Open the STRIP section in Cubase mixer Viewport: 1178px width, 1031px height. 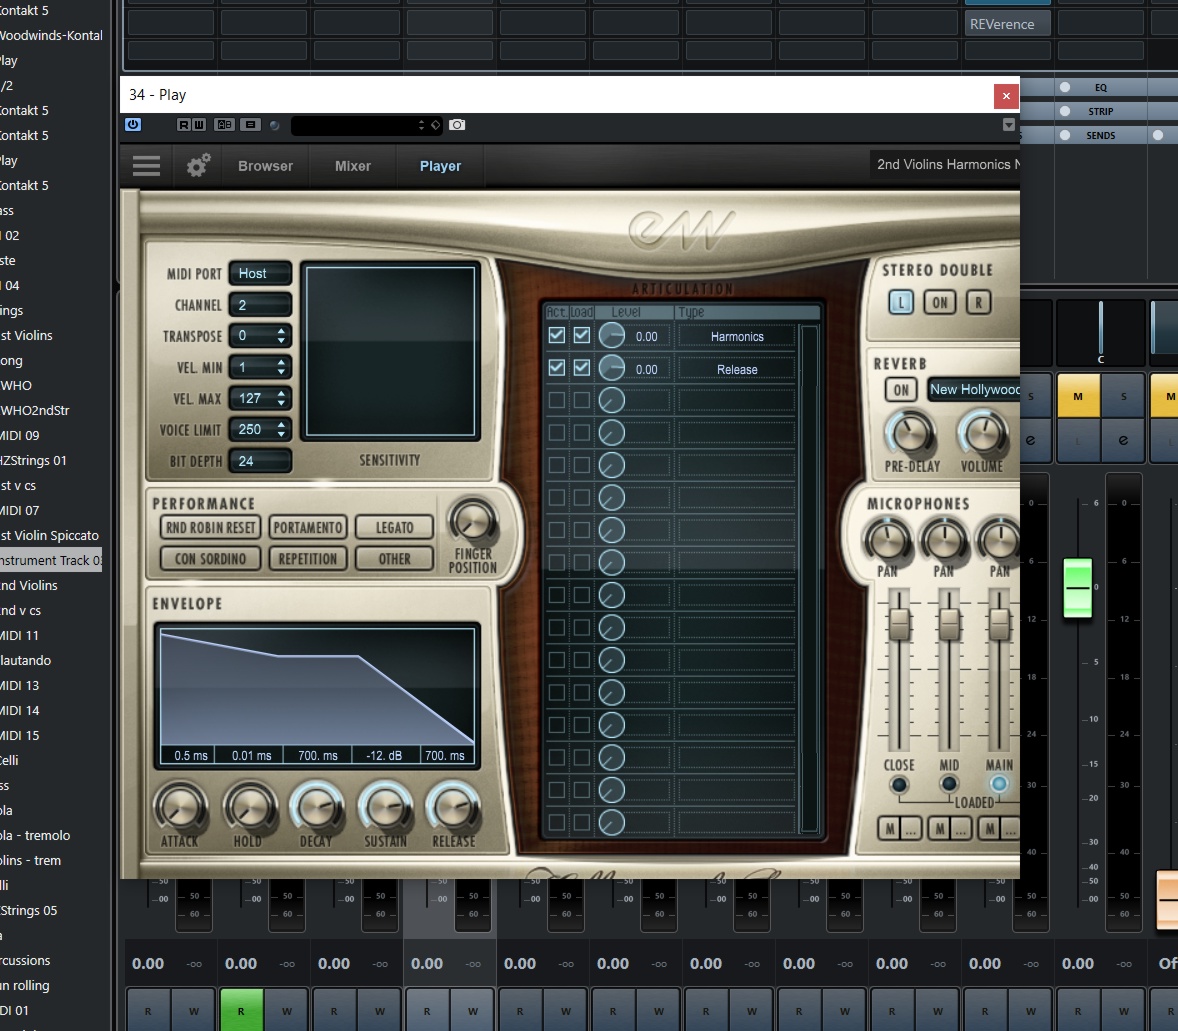[x=1101, y=112]
